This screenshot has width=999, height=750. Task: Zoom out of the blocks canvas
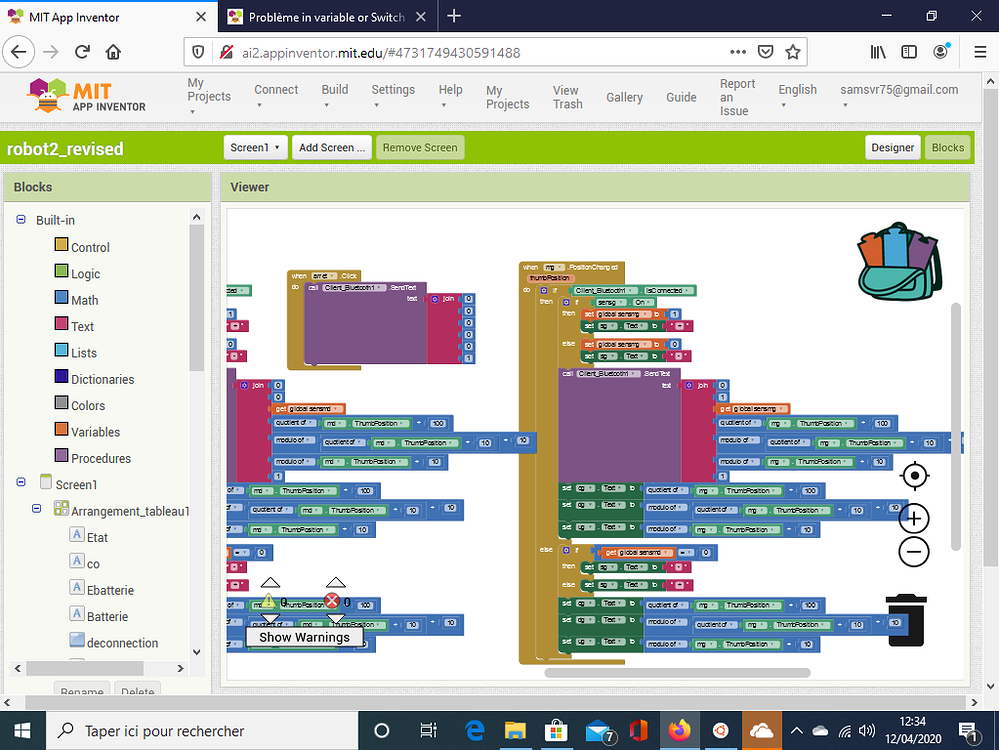[914, 551]
